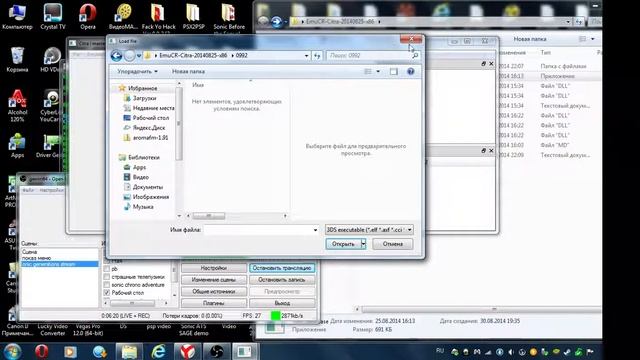Open the 3DS executable file type combo box

(369, 230)
